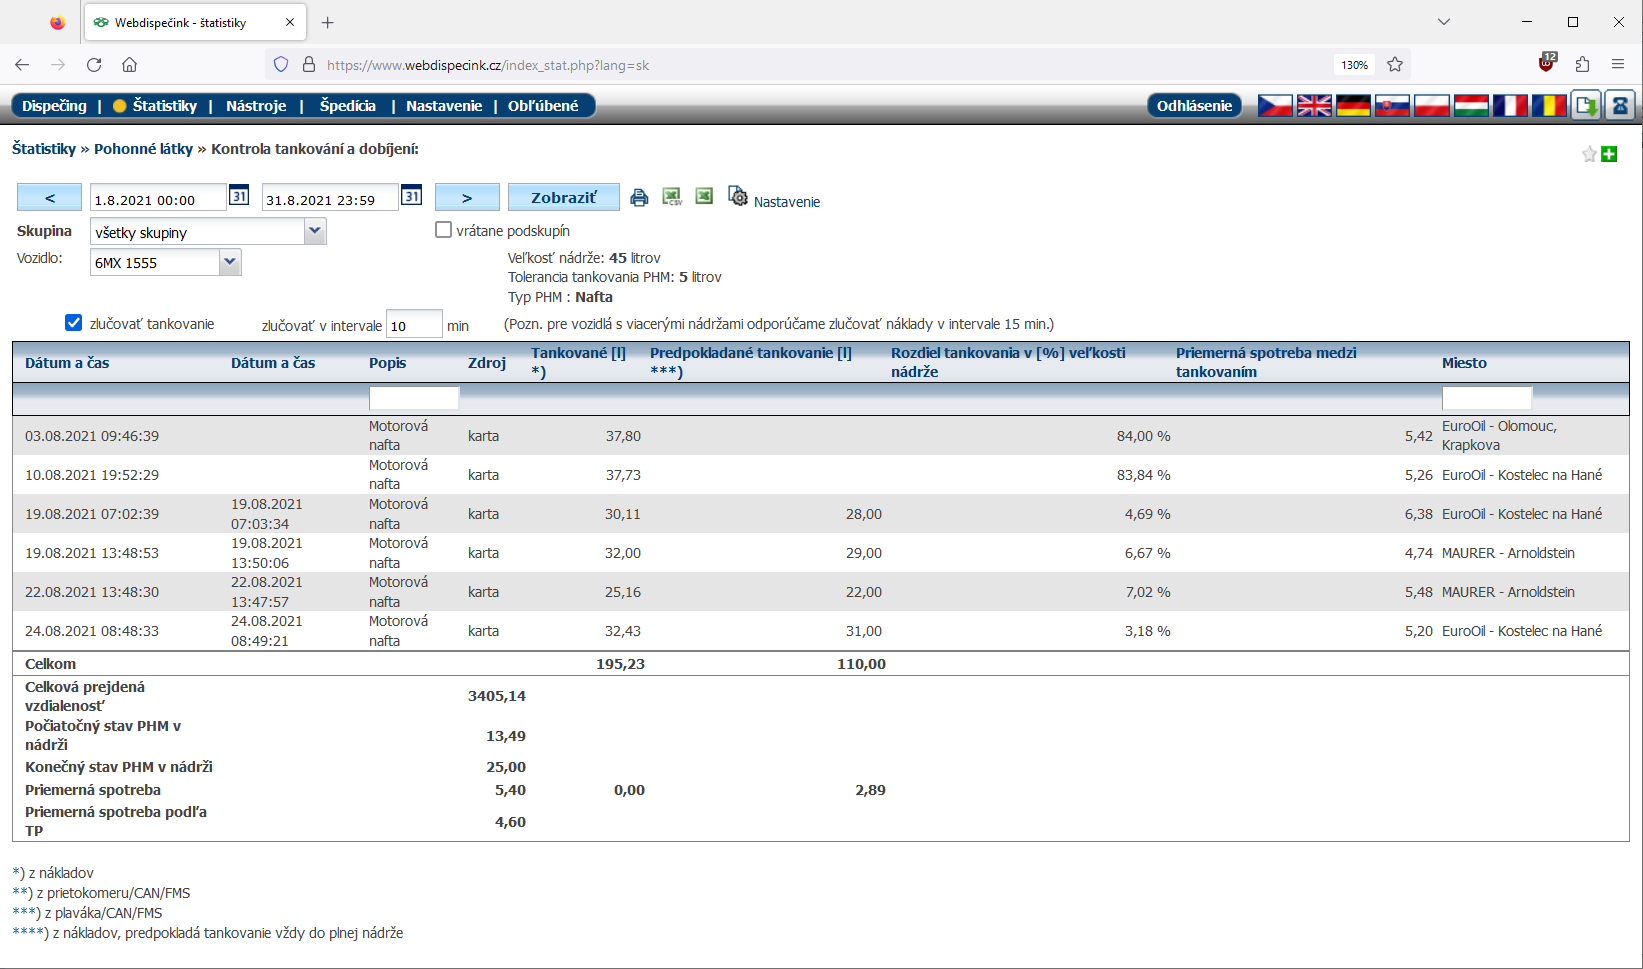This screenshot has height=969, width=1643.
Task: Click the Pohonné látky breadcrumb link
Action: [143, 149]
